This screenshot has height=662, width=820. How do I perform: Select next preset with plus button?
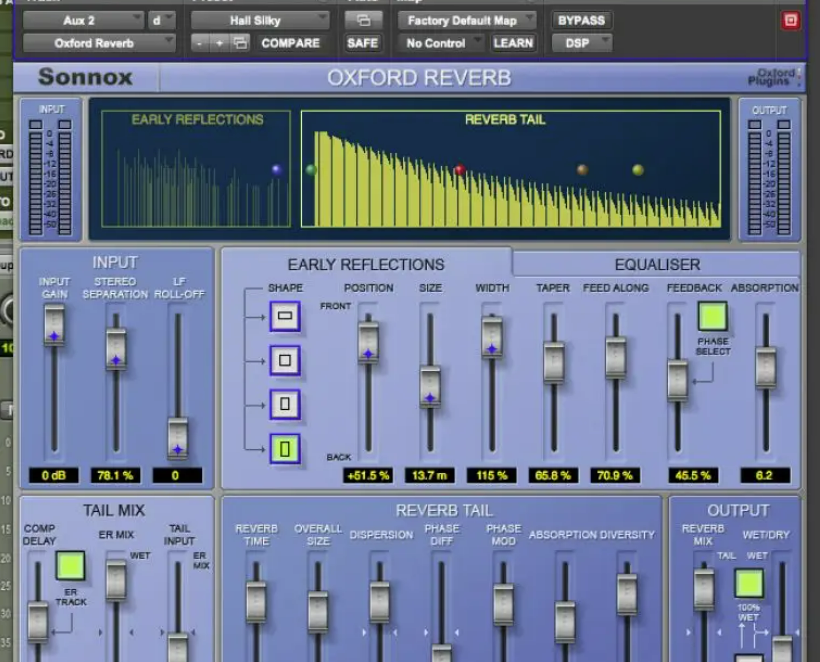(x=220, y=43)
